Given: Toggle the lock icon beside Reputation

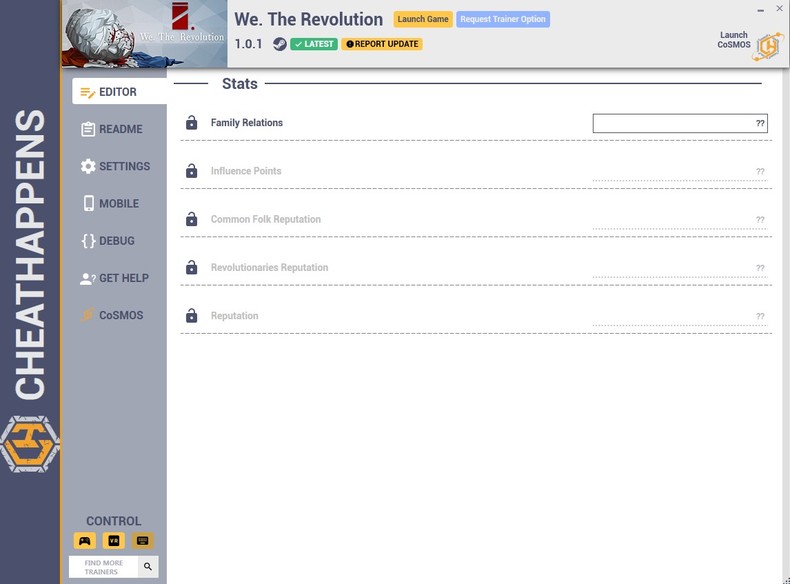Looking at the screenshot, I should (x=191, y=315).
